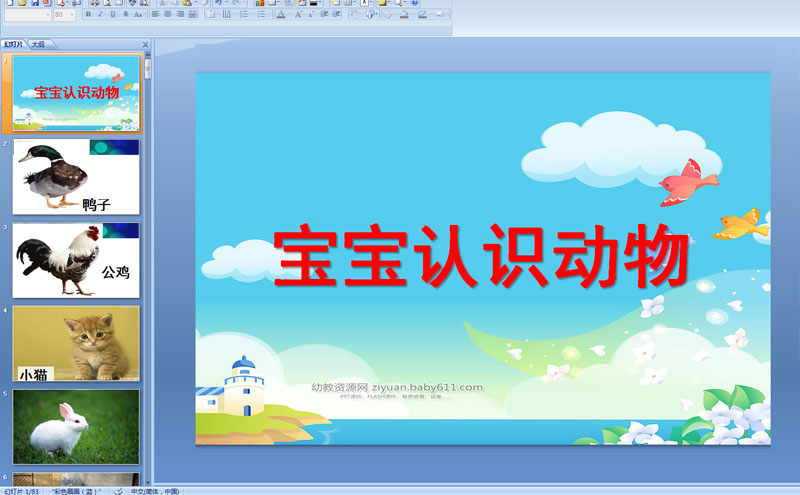Select slide 4 thumbnail 小猫
The width and height of the screenshot is (800, 495).
(x=76, y=343)
